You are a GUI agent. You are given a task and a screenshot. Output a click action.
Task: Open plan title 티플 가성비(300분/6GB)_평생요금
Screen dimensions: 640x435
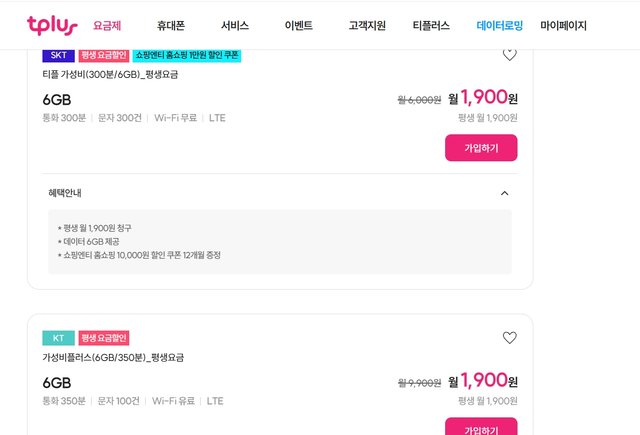[x=110, y=75]
